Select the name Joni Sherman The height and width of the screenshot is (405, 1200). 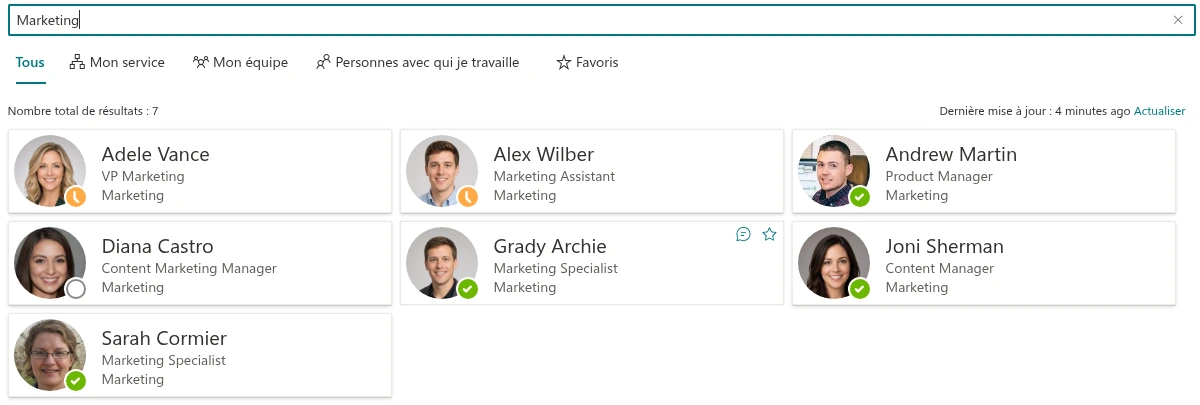[x=945, y=246]
